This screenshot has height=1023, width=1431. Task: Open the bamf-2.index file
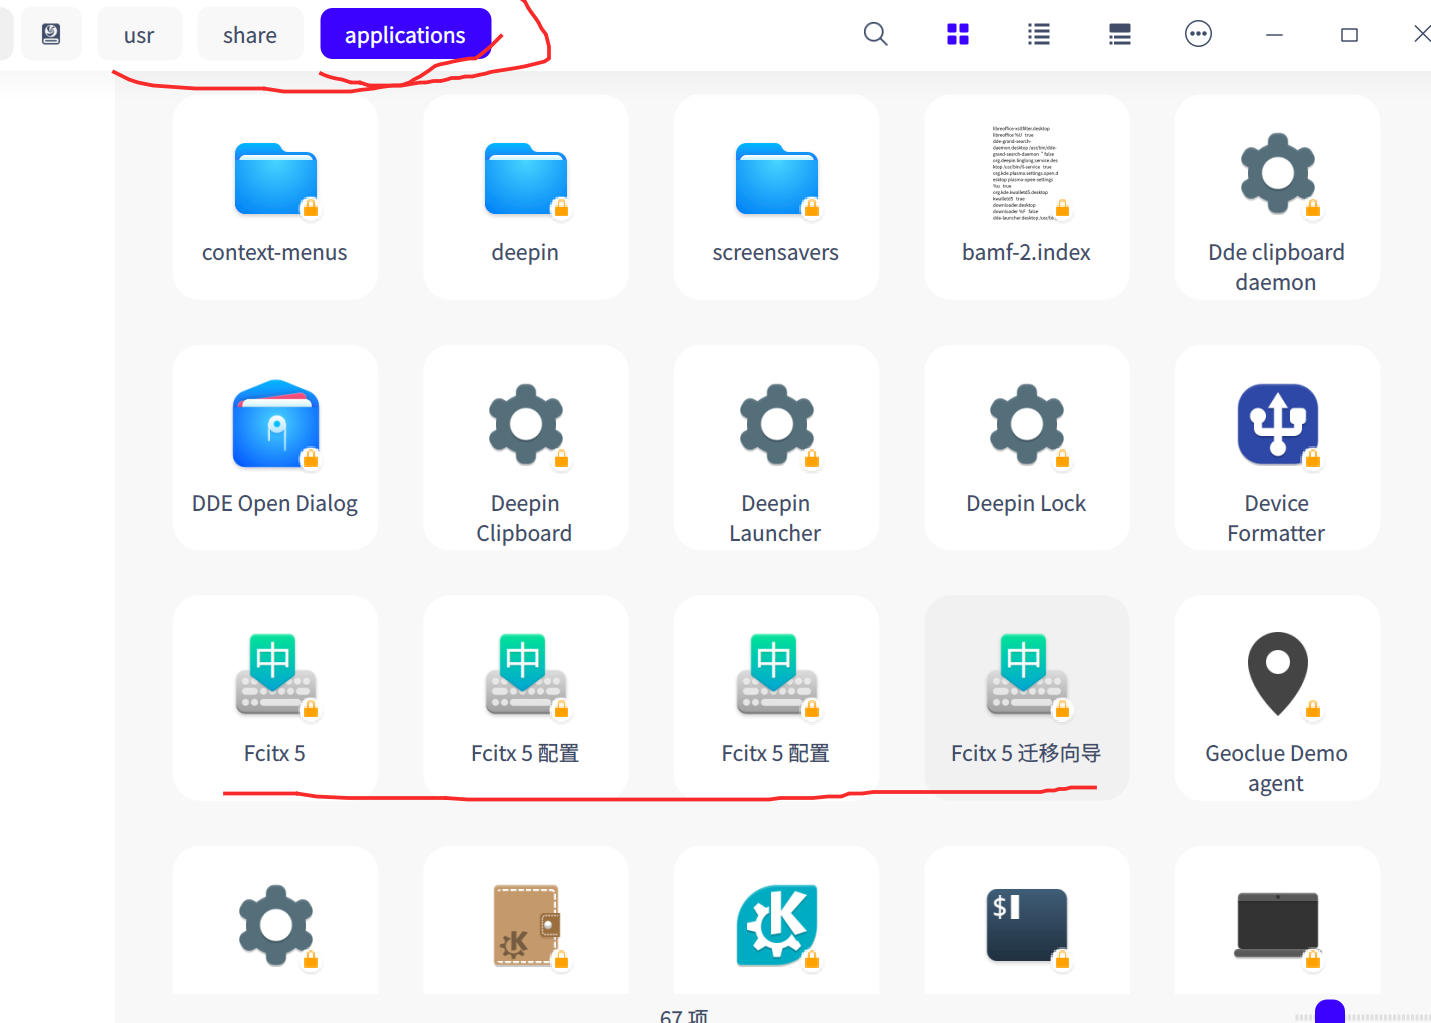pos(1026,197)
